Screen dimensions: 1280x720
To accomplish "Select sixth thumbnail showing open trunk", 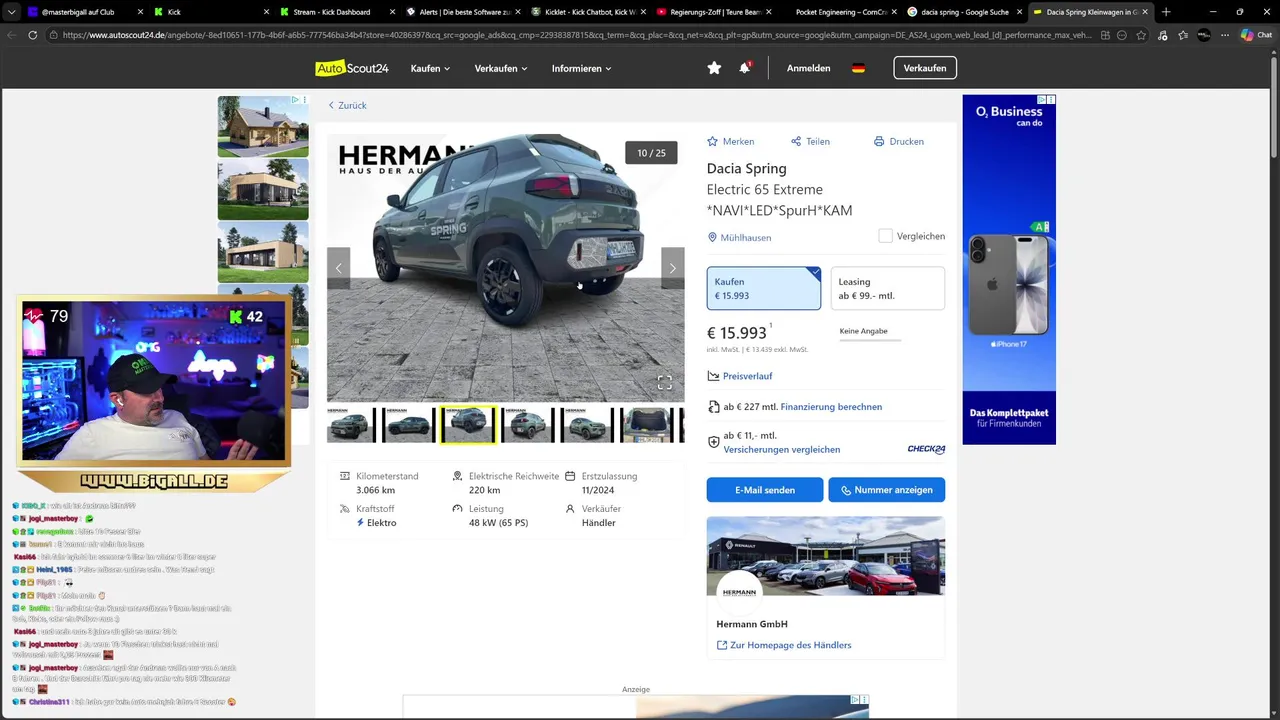I will point(647,425).
